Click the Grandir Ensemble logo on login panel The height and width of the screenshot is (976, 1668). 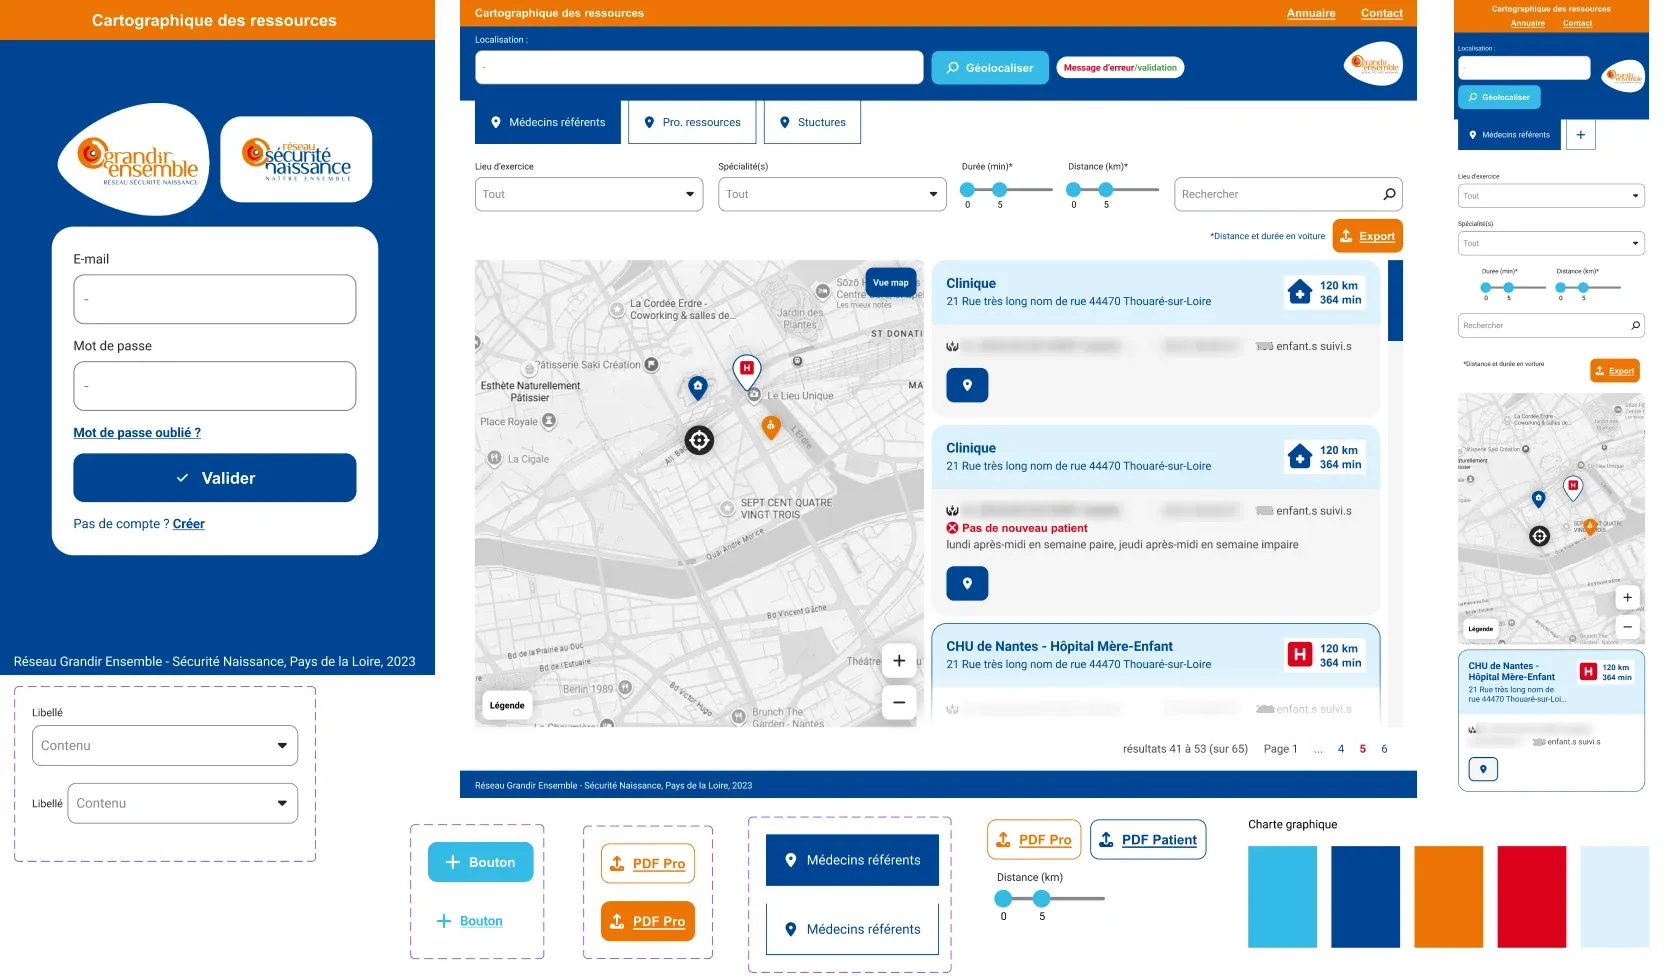(133, 160)
